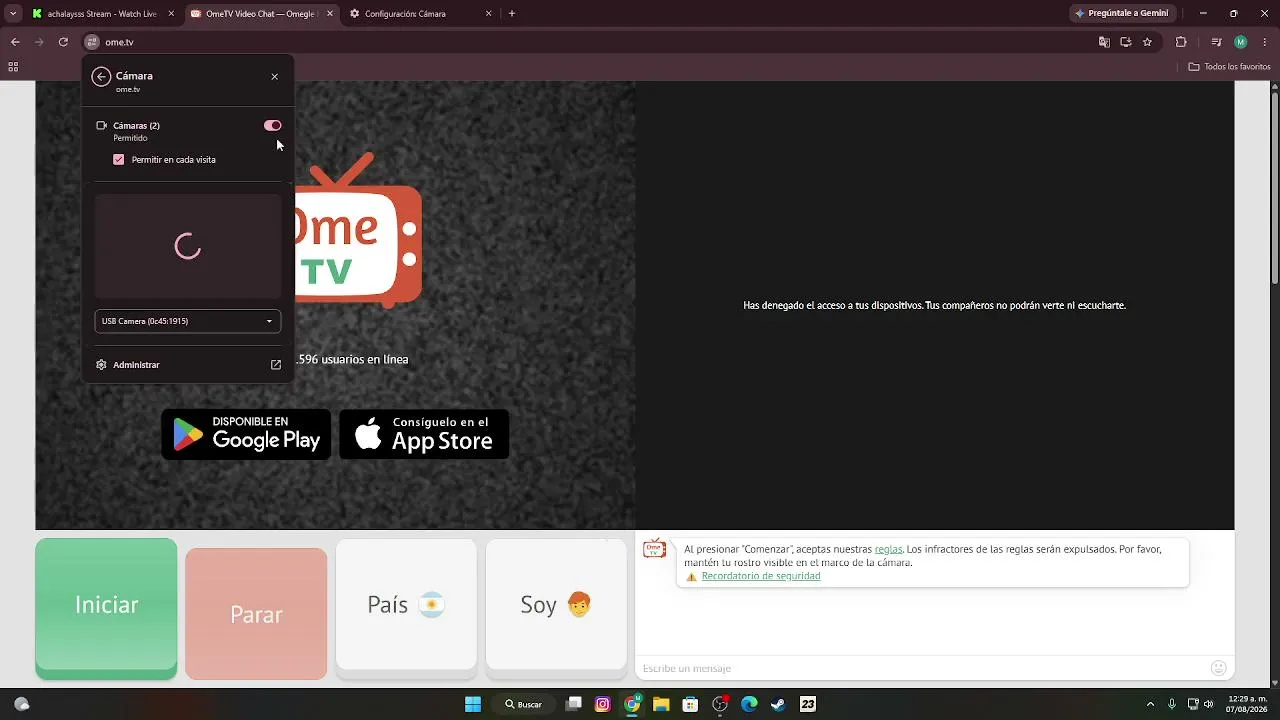Open the extensions puzzle icon
The height and width of the screenshot is (720, 1280).
(1181, 42)
